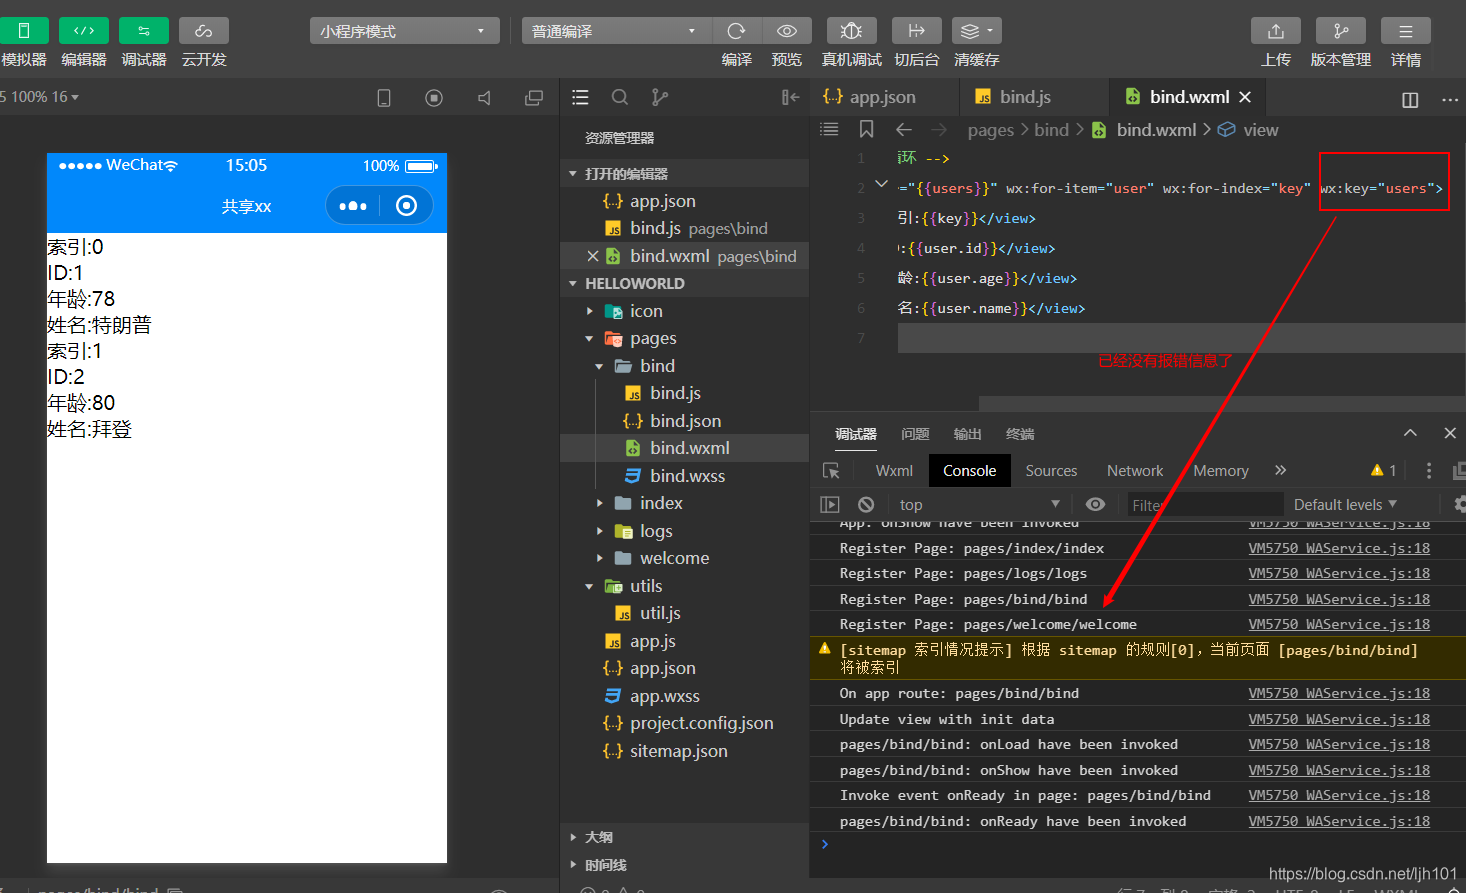Click the console Filter input field
The image size is (1466, 893).
1205,505
